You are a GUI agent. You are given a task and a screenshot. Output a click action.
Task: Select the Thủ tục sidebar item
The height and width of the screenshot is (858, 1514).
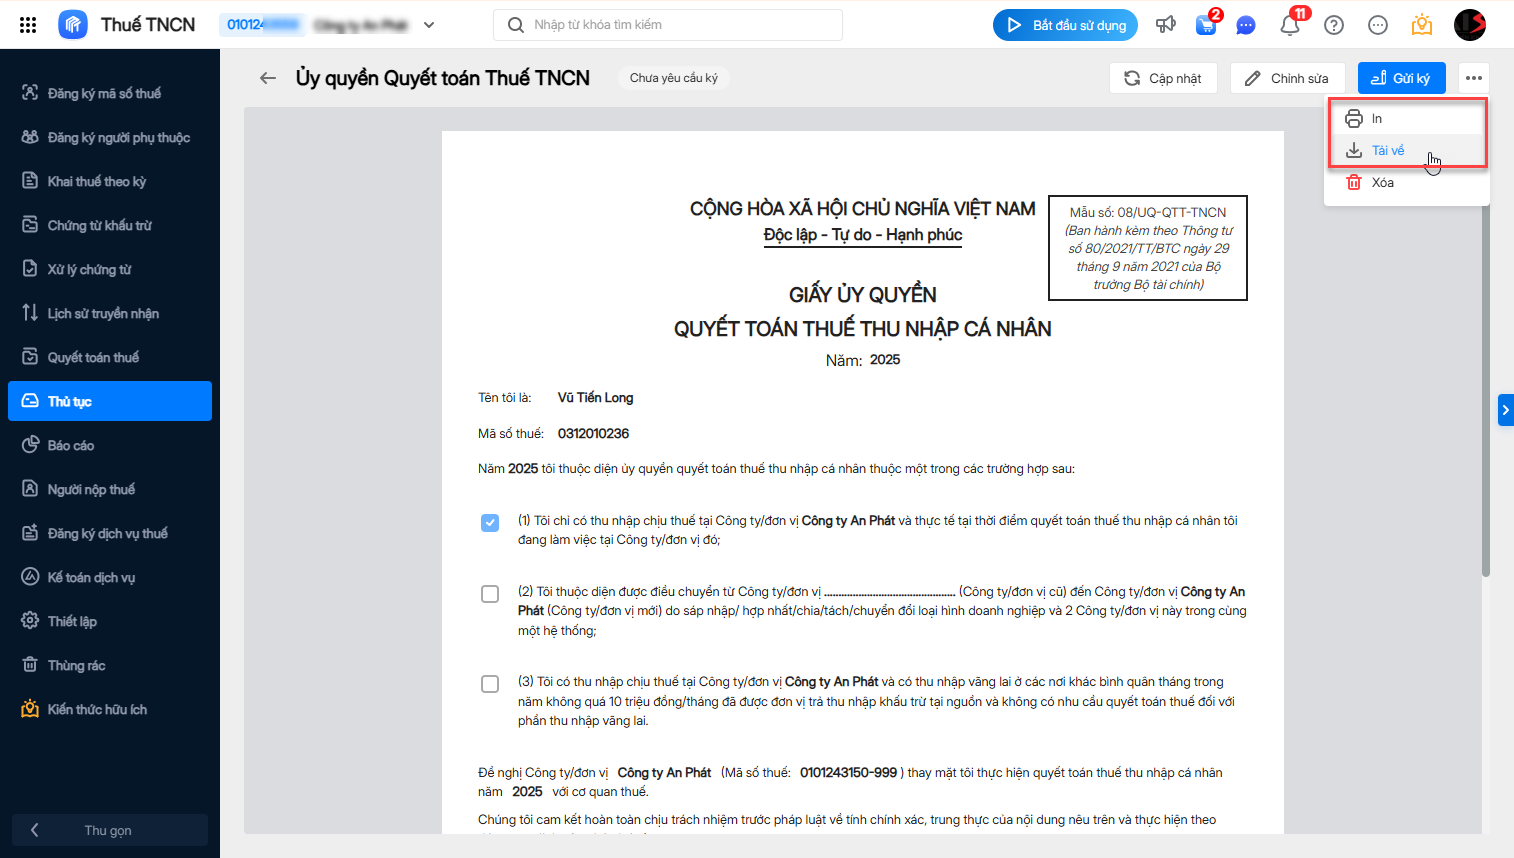pos(110,401)
